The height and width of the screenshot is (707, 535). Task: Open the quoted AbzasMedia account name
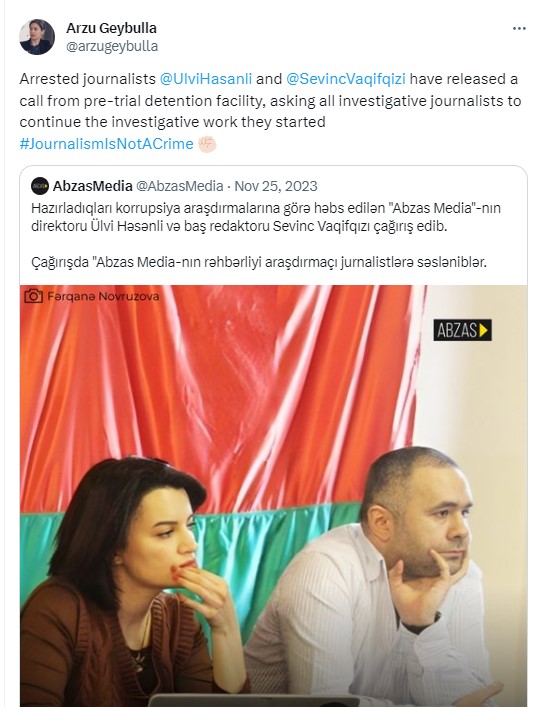tap(92, 186)
